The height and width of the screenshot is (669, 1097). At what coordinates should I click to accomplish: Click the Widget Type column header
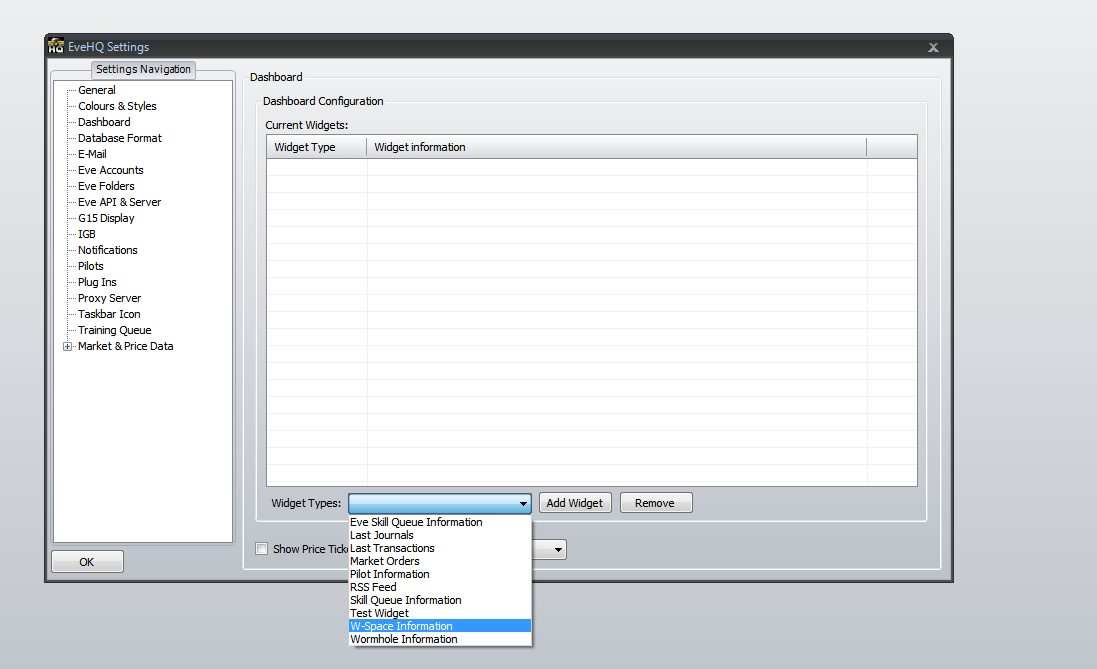(317, 147)
